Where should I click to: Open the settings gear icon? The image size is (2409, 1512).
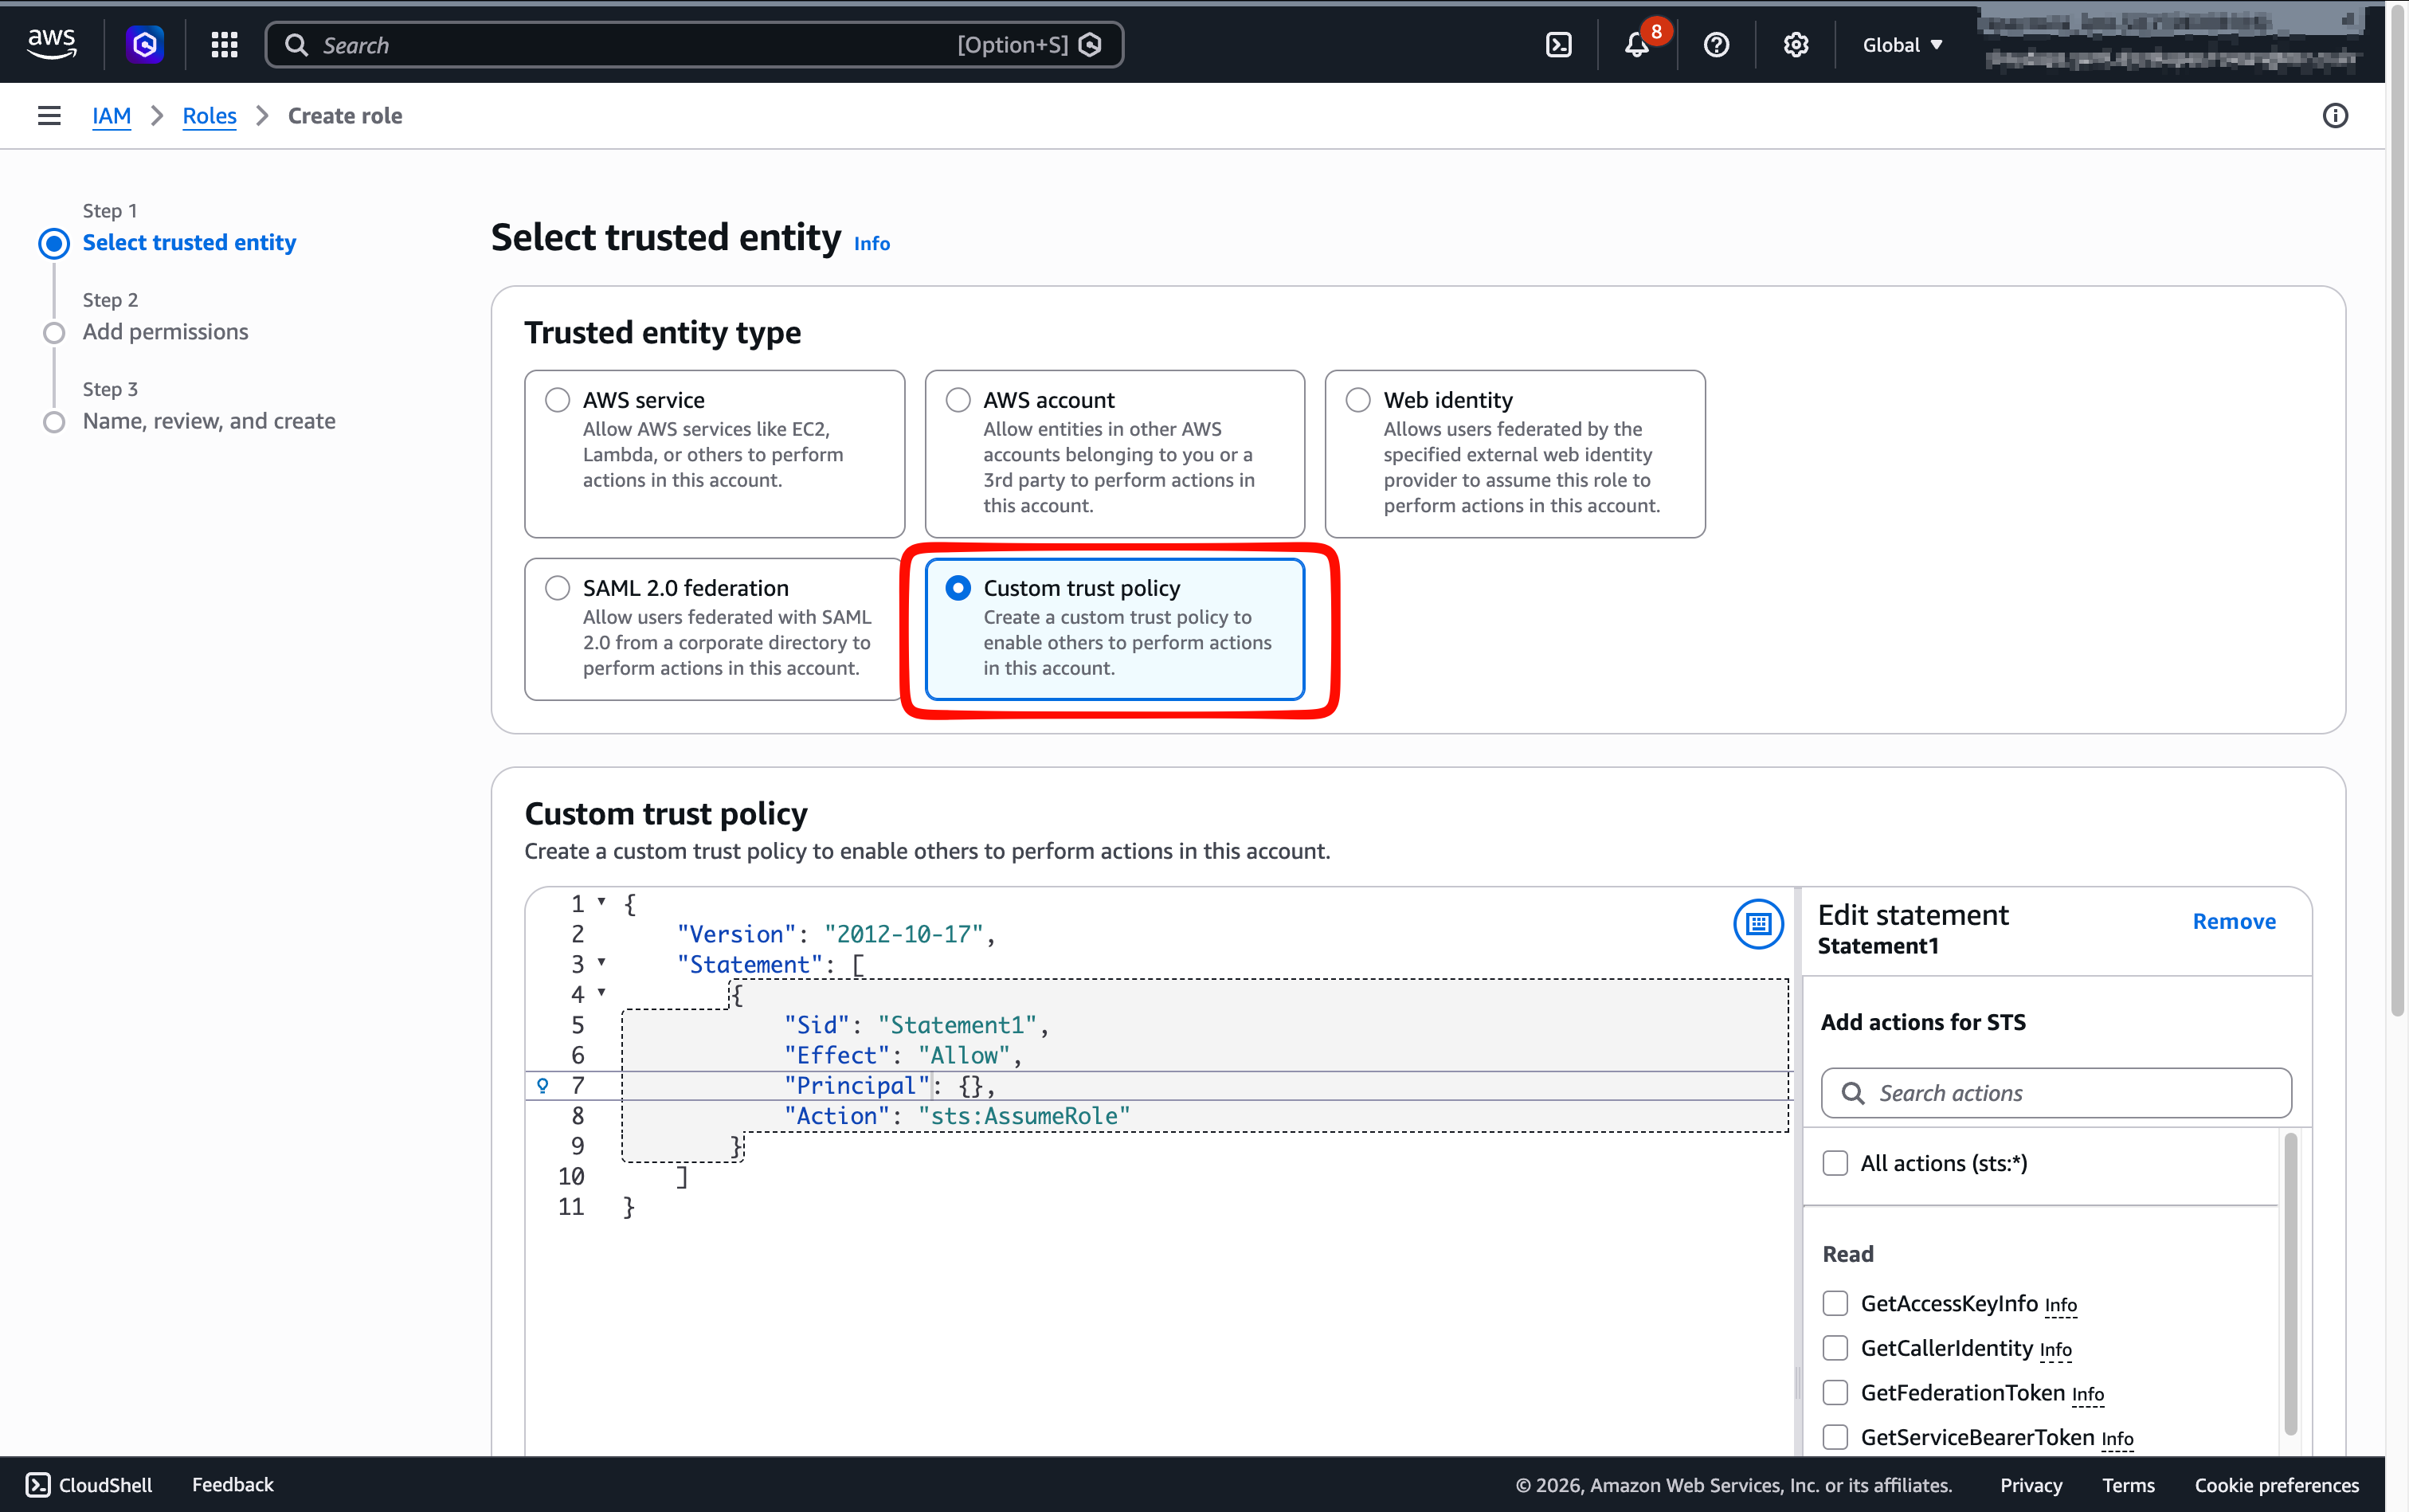pyautogui.click(x=1796, y=45)
